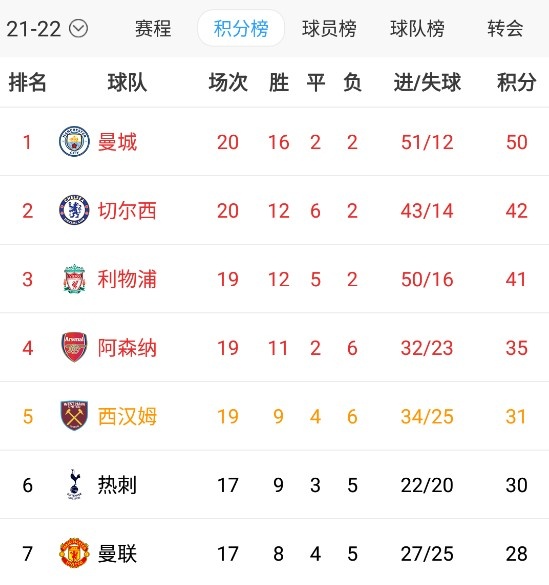Click the West Ham crest icon

point(74,416)
